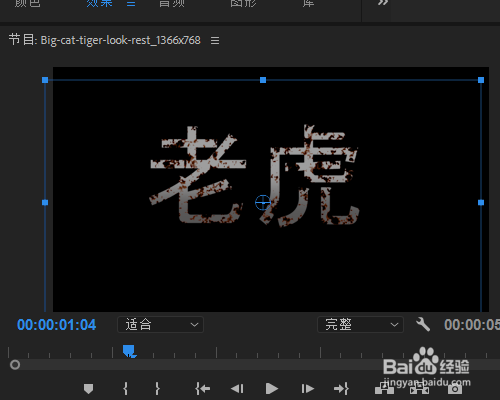500x400 pixels.
Task: Click the left-middle transform handle
Action: pos(45,202)
